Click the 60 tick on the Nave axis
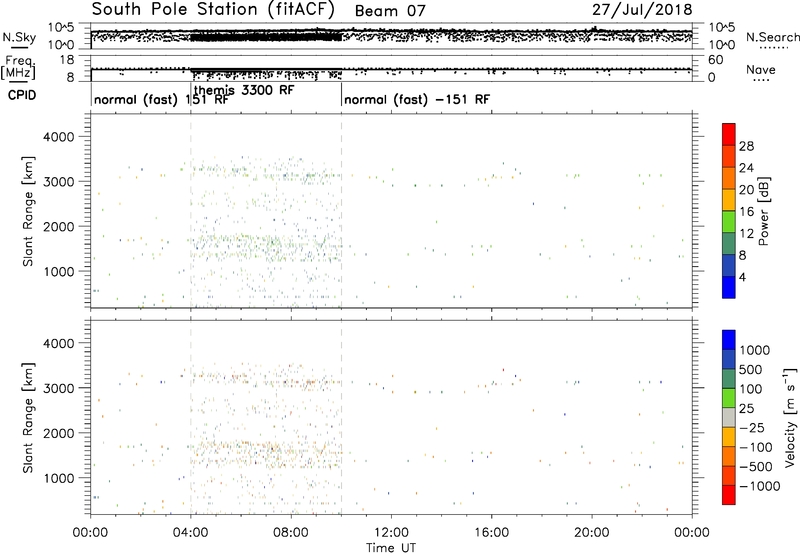 point(715,60)
